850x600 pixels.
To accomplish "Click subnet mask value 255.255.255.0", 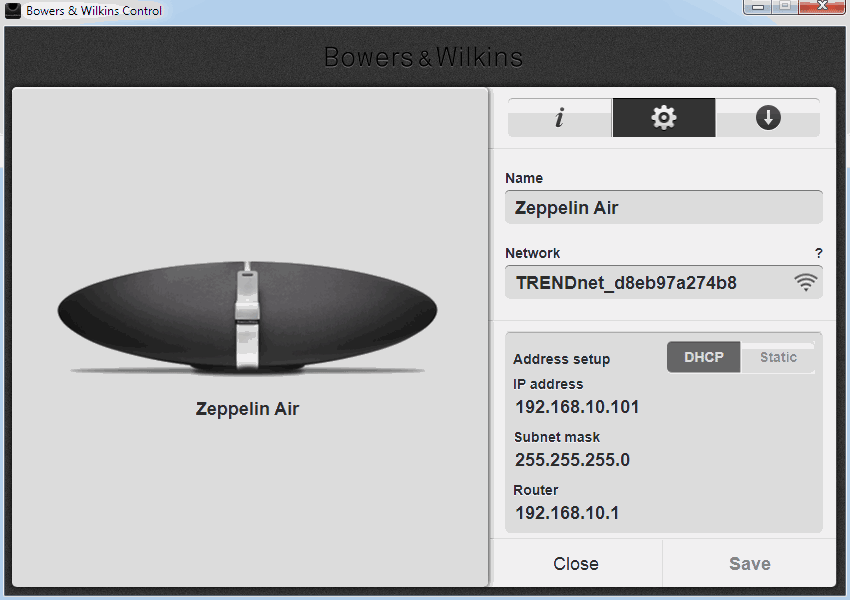I will click(x=572, y=460).
